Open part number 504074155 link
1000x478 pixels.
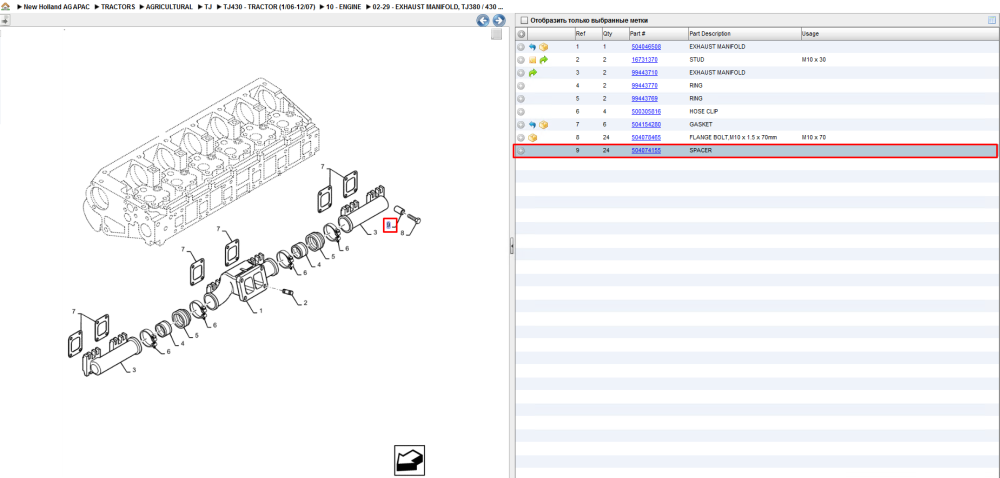pyautogui.click(x=645, y=151)
